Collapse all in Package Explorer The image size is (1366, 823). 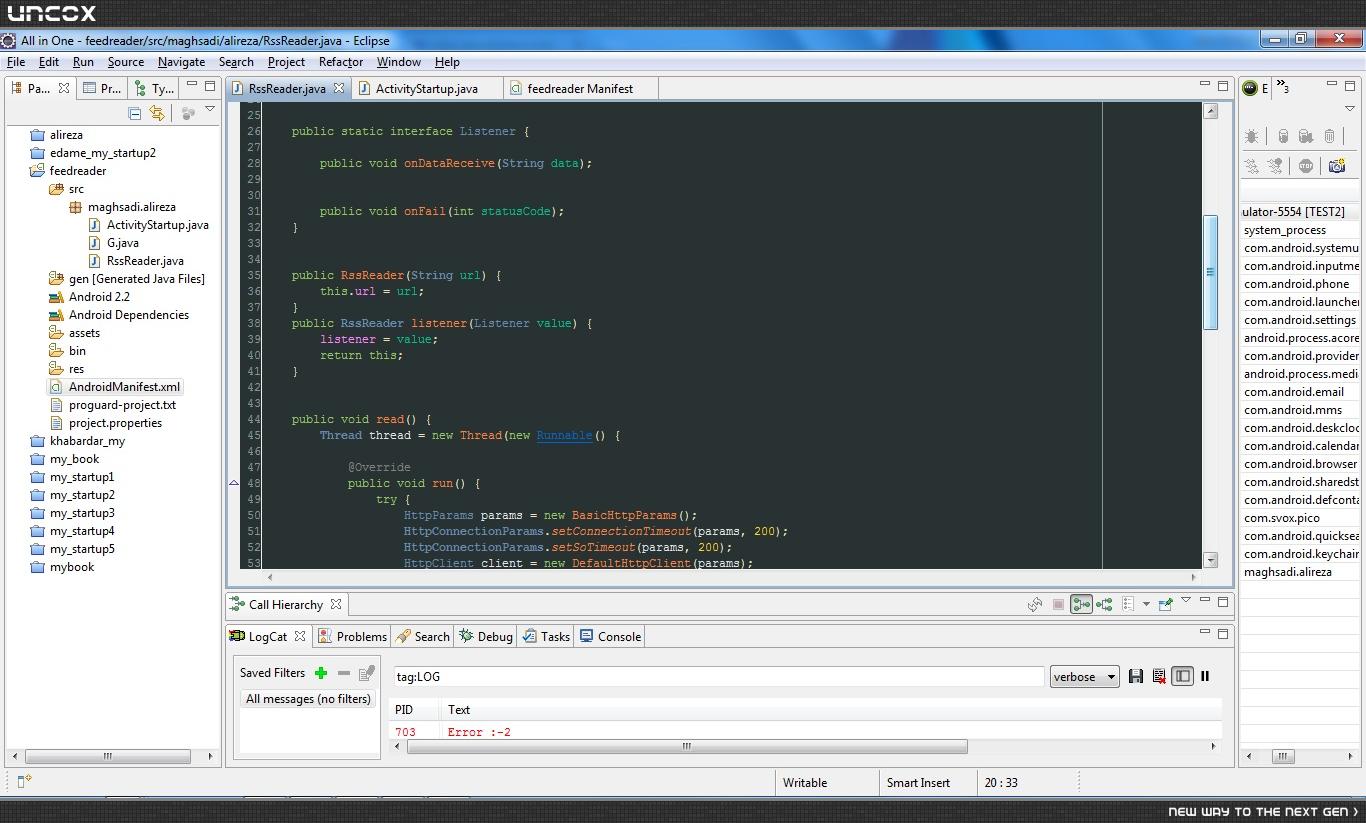point(135,113)
